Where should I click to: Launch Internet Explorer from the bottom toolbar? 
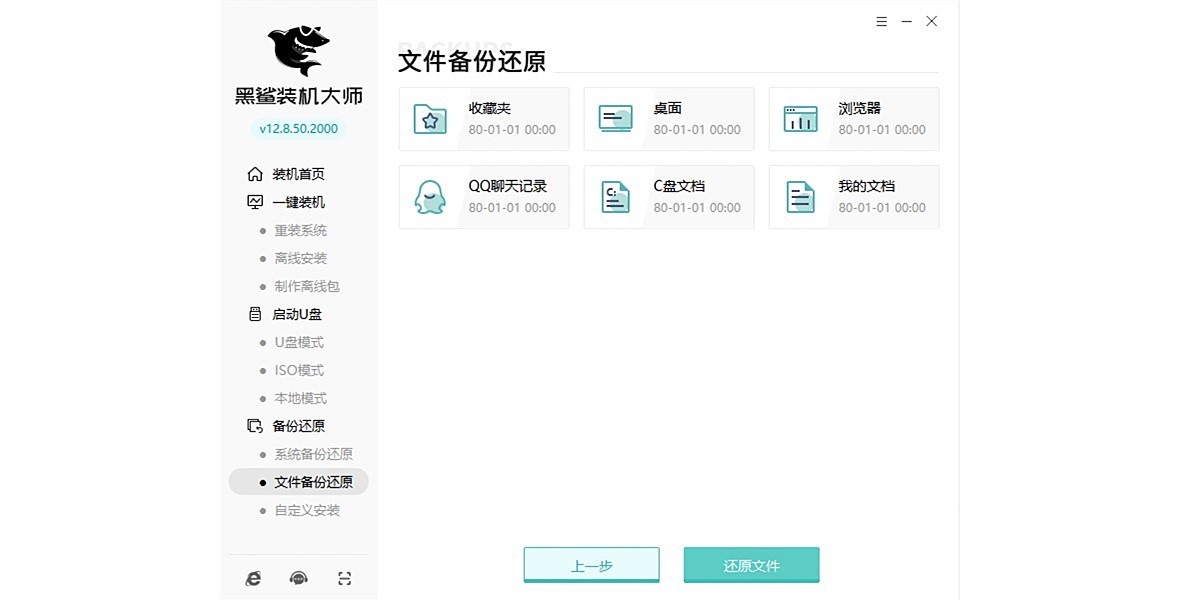pyautogui.click(x=253, y=578)
